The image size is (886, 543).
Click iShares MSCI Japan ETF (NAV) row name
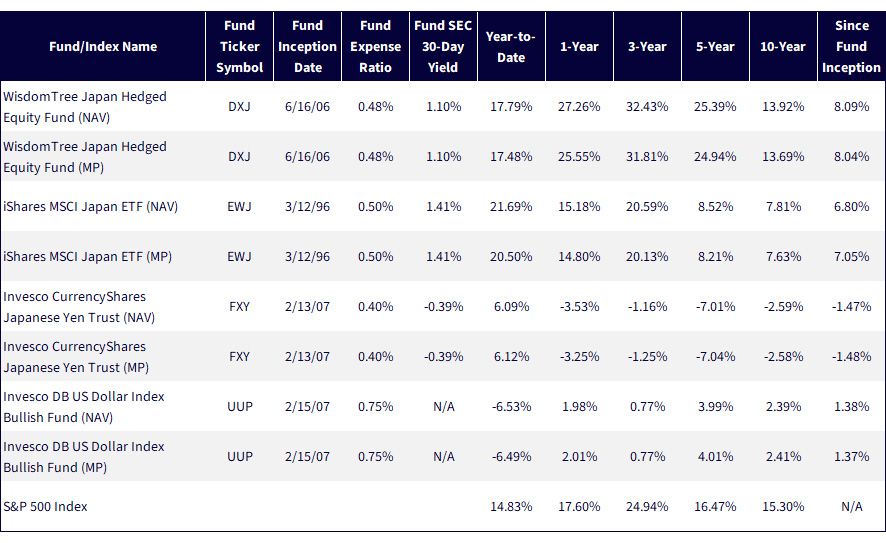[90, 207]
